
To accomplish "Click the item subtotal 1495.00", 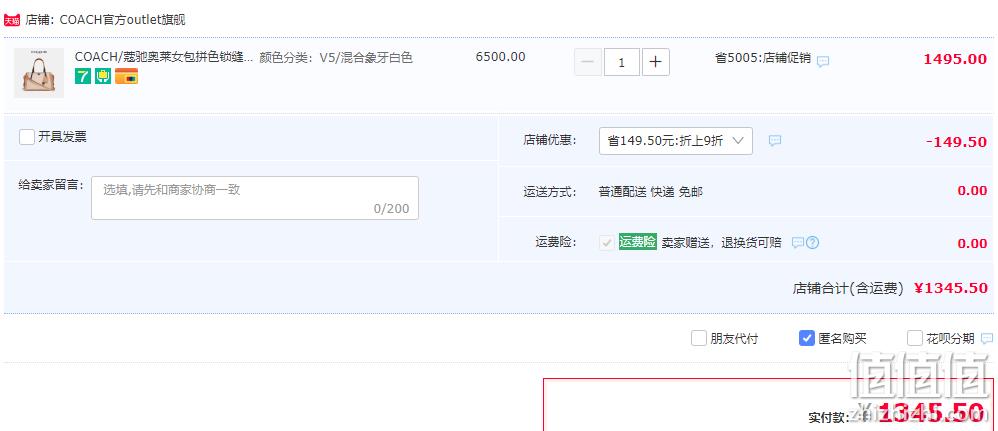I will pos(955,59).
